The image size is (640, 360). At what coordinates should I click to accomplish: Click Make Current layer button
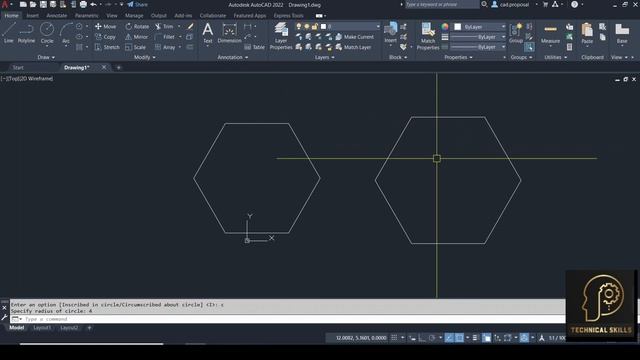(354, 37)
